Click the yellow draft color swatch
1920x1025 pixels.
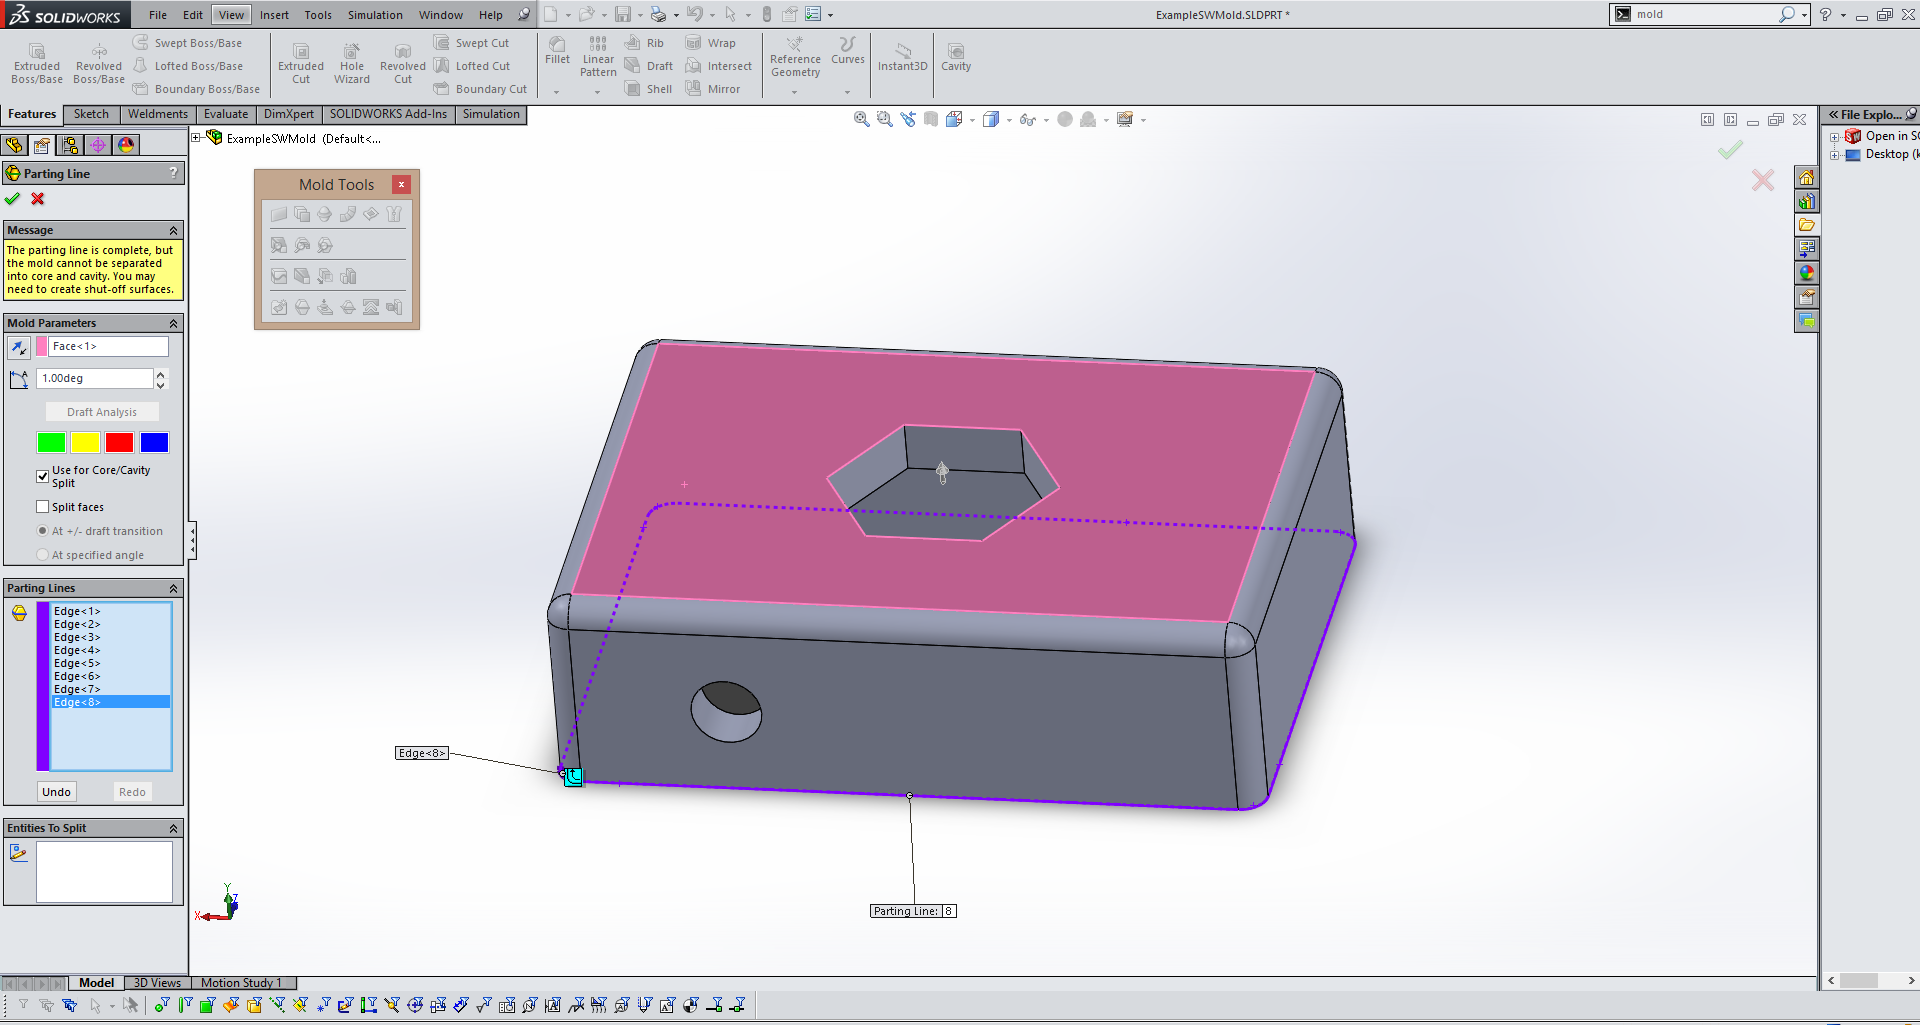point(85,442)
